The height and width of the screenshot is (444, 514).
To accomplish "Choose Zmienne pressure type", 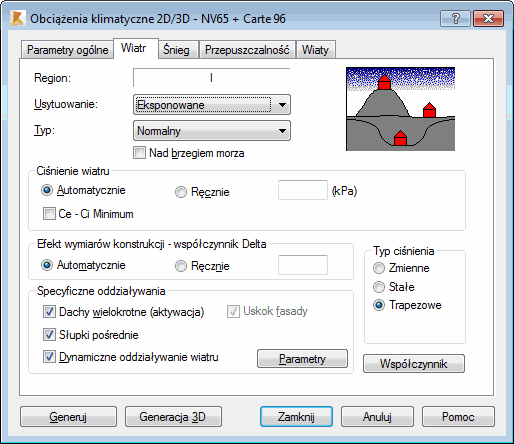I will point(379,268).
